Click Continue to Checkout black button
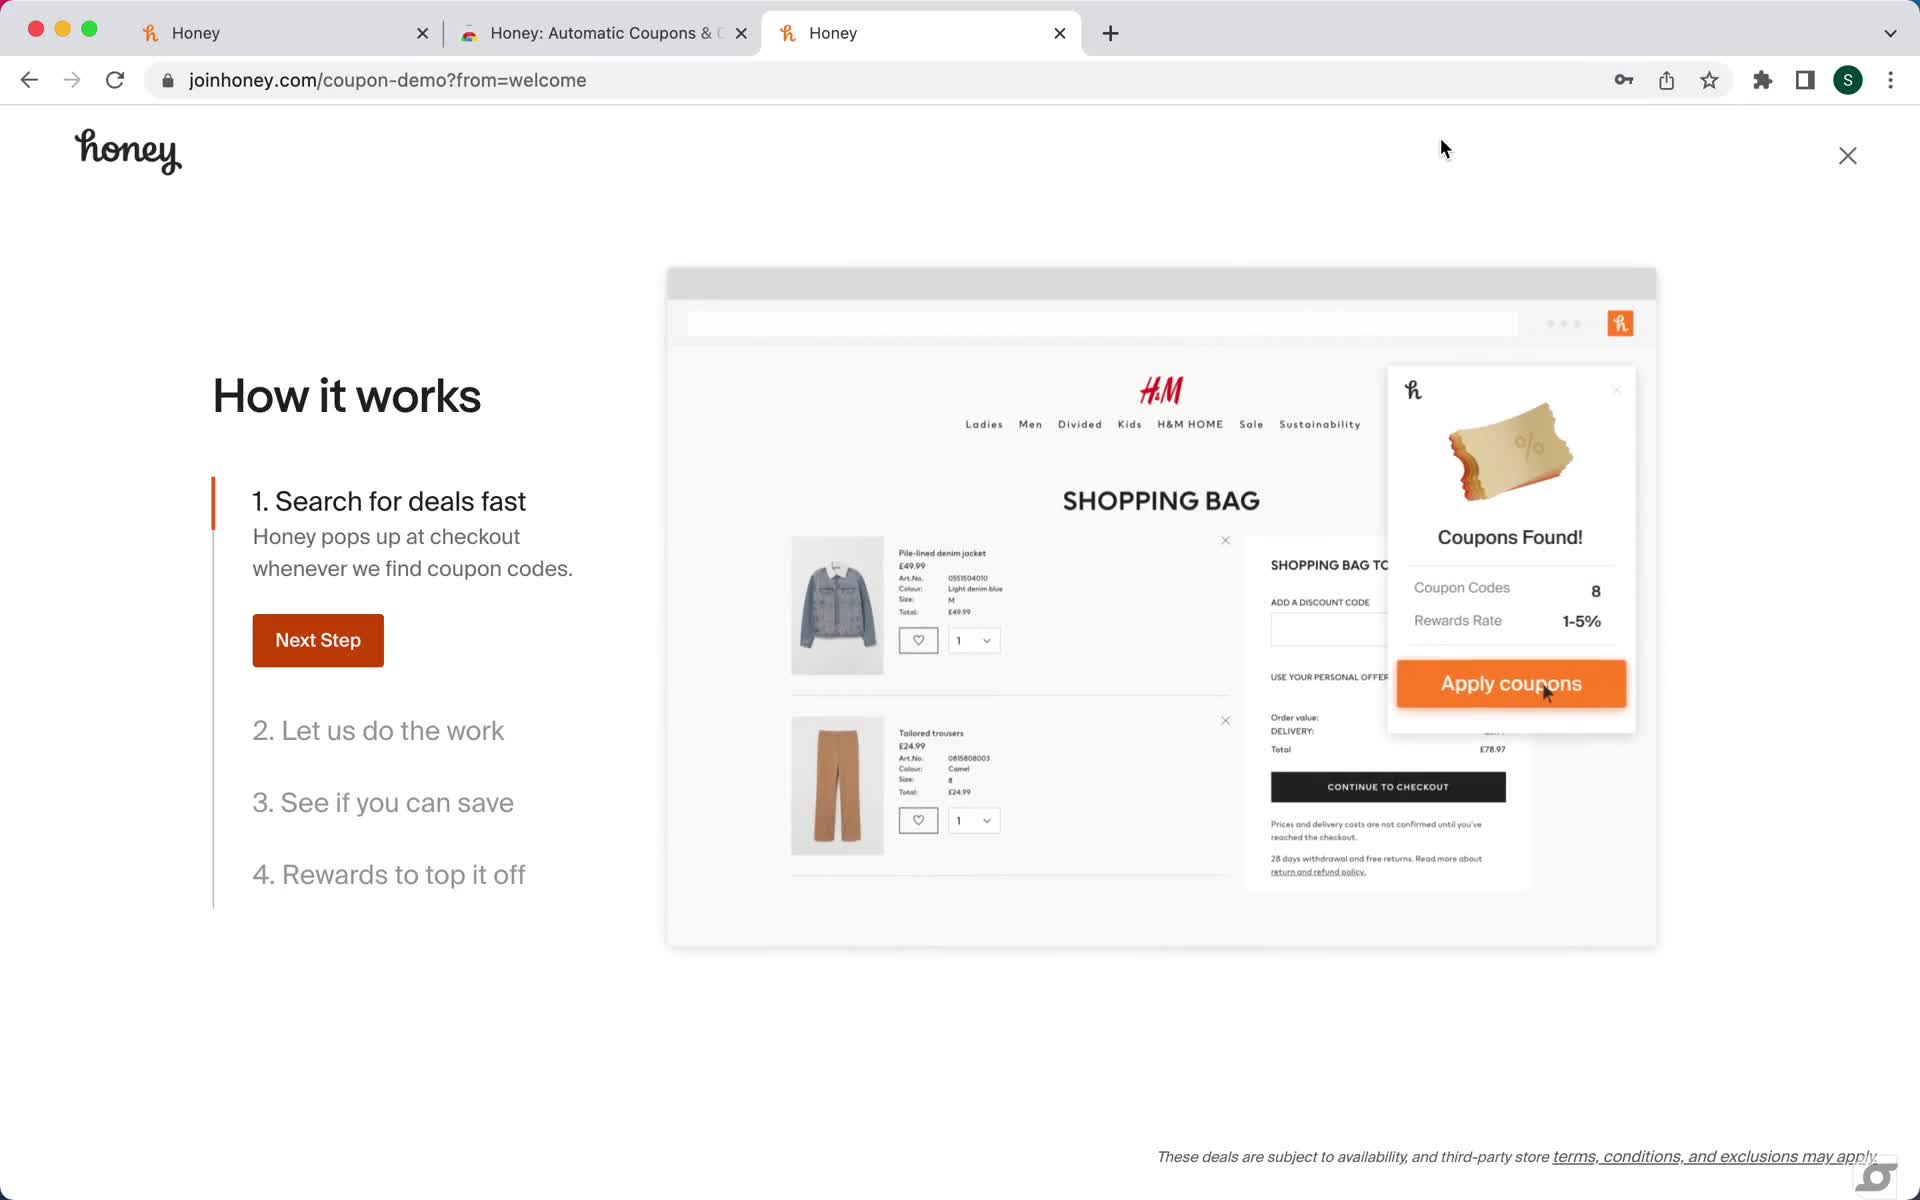 point(1386,785)
